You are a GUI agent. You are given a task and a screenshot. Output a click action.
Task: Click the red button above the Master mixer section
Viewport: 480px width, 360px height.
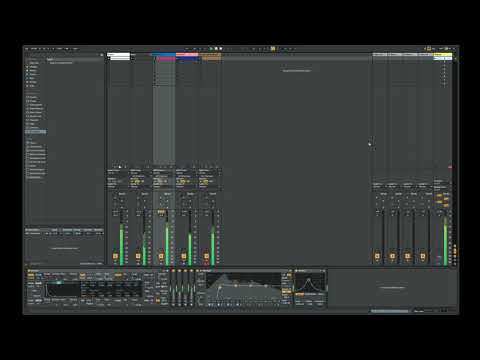450,167
